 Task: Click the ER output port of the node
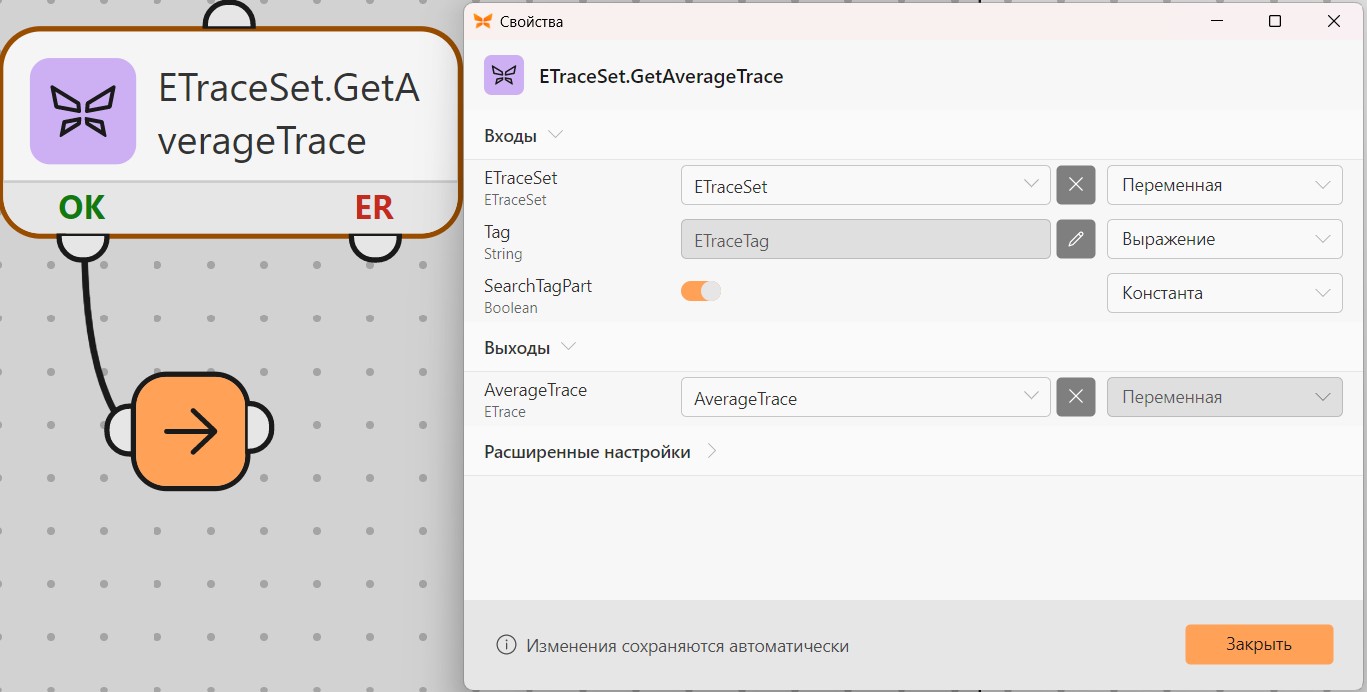click(x=375, y=244)
